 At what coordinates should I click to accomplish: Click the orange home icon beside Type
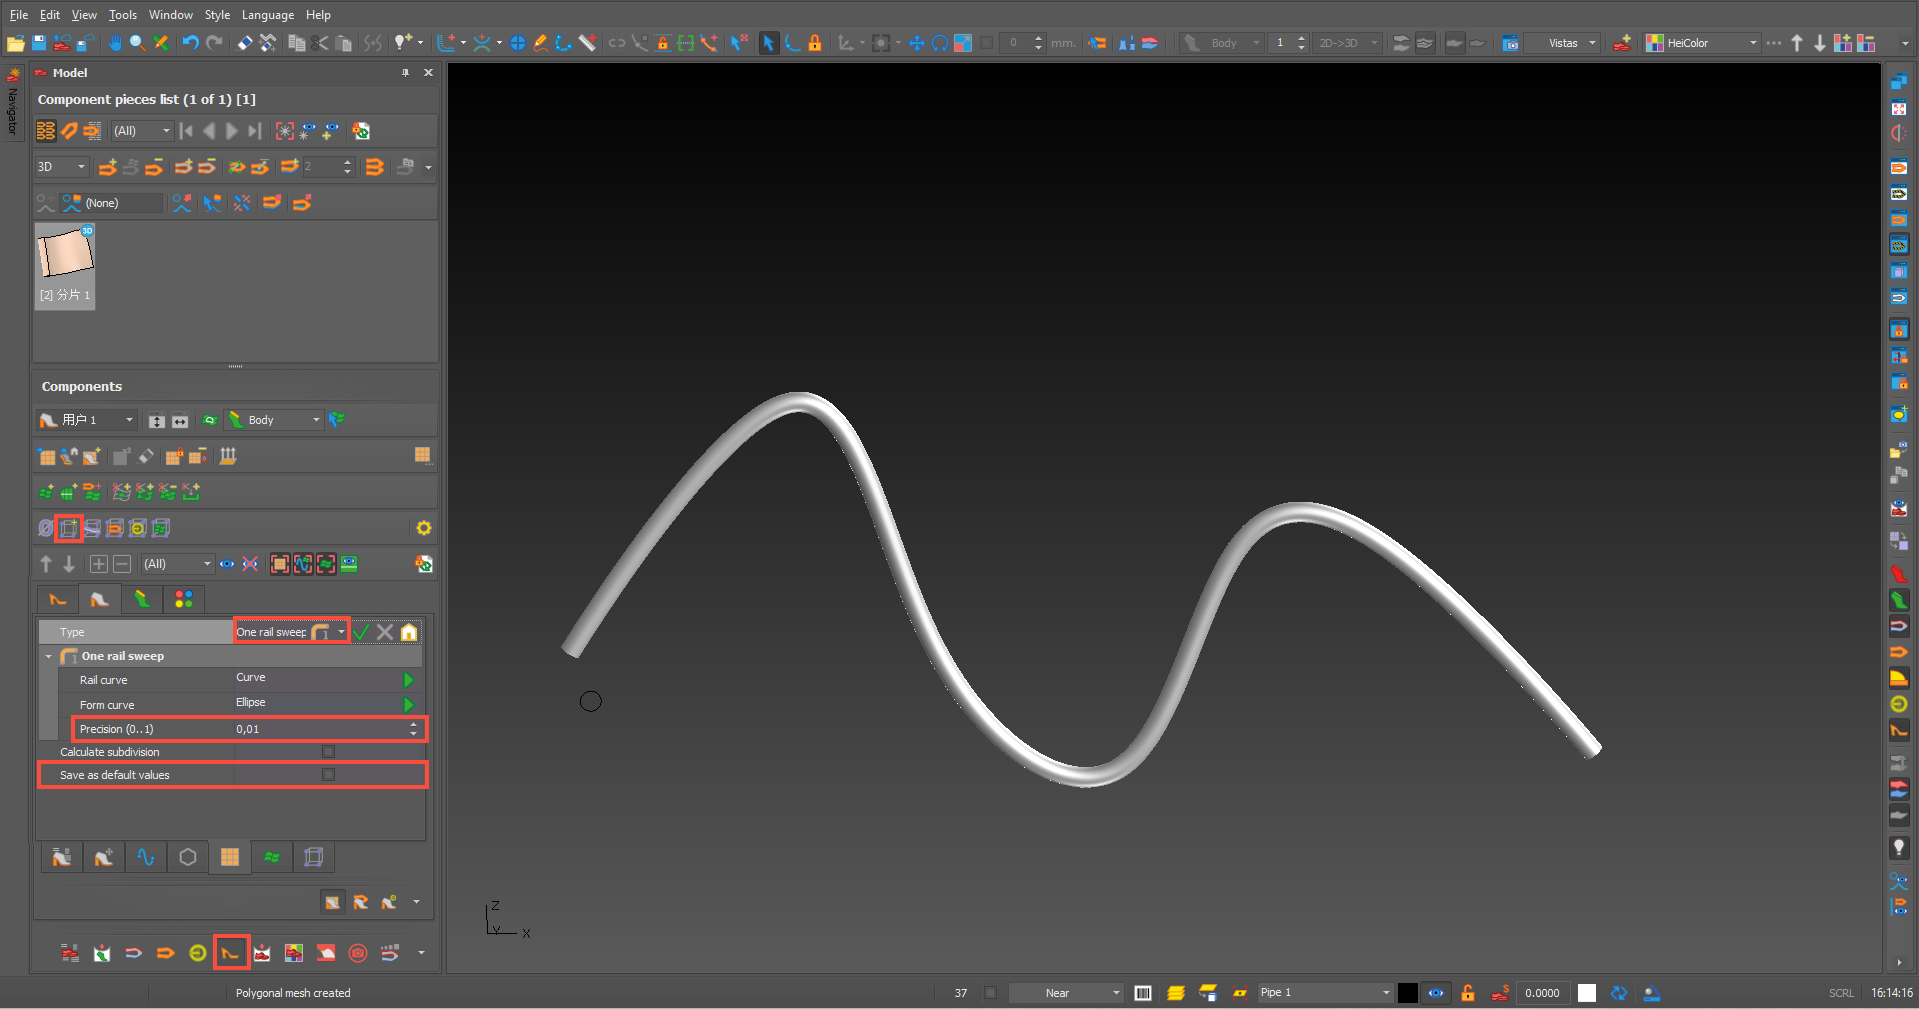409,632
